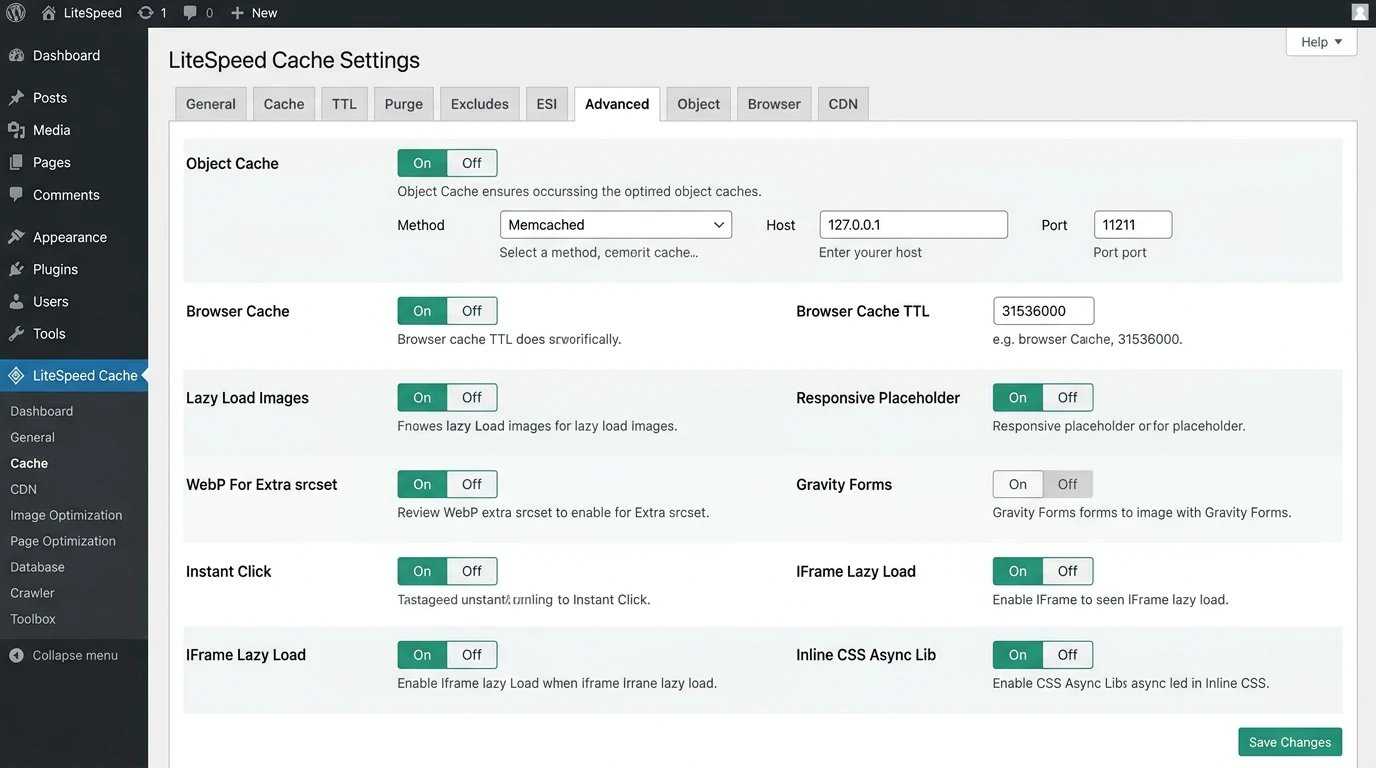Turn Object Cache off
Viewport: 1376px width, 768px height.
coord(472,163)
